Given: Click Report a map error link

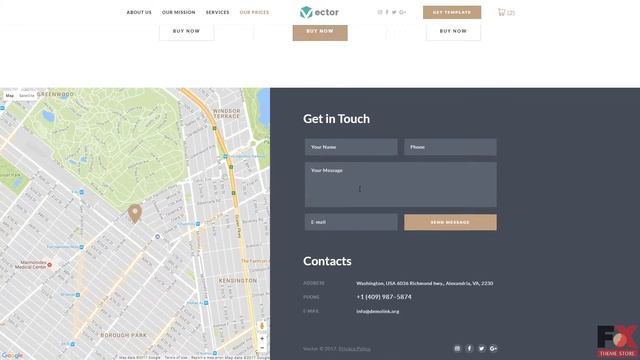Looking at the screenshot, I should (207, 358).
